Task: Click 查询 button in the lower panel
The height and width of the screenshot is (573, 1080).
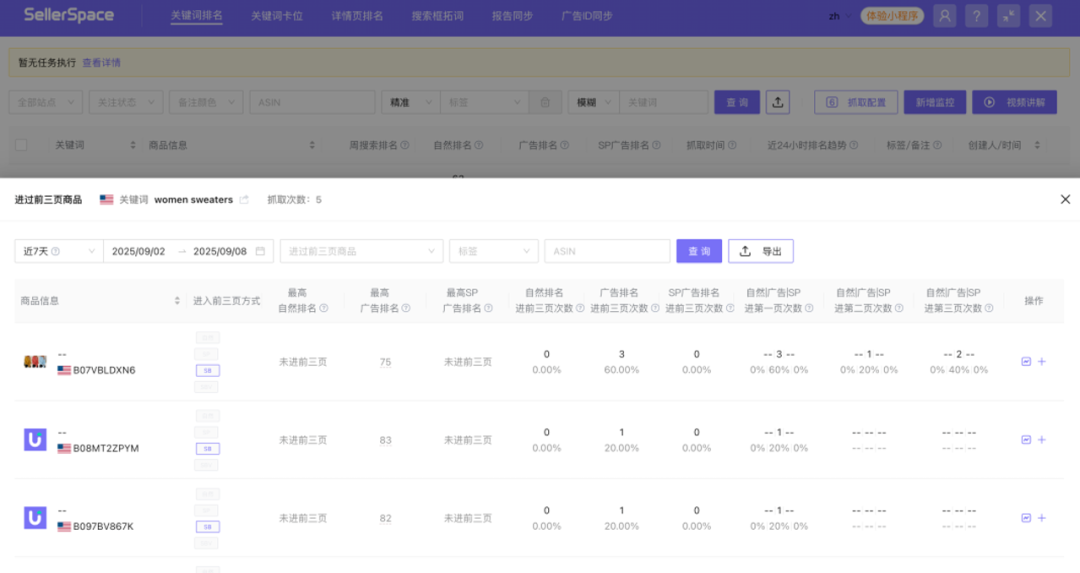Action: (x=699, y=251)
